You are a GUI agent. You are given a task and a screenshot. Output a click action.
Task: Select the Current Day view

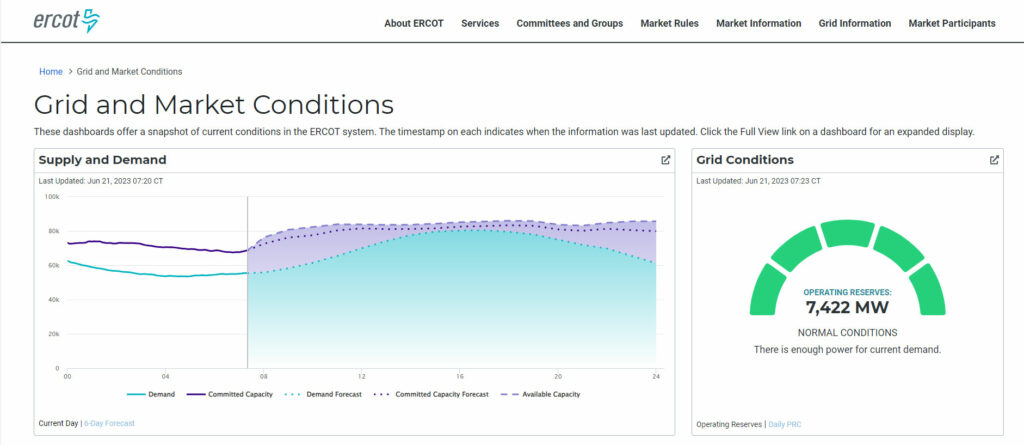coord(58,423)
